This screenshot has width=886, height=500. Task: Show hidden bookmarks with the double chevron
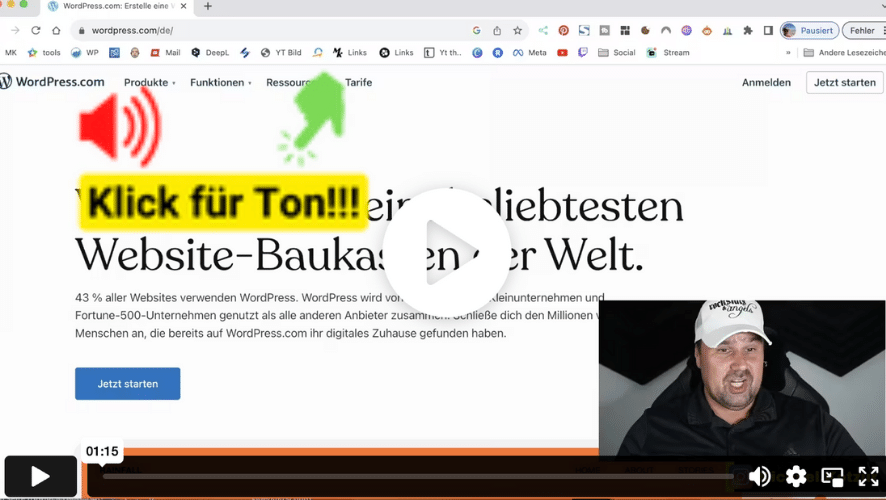[x=788, y=53]
